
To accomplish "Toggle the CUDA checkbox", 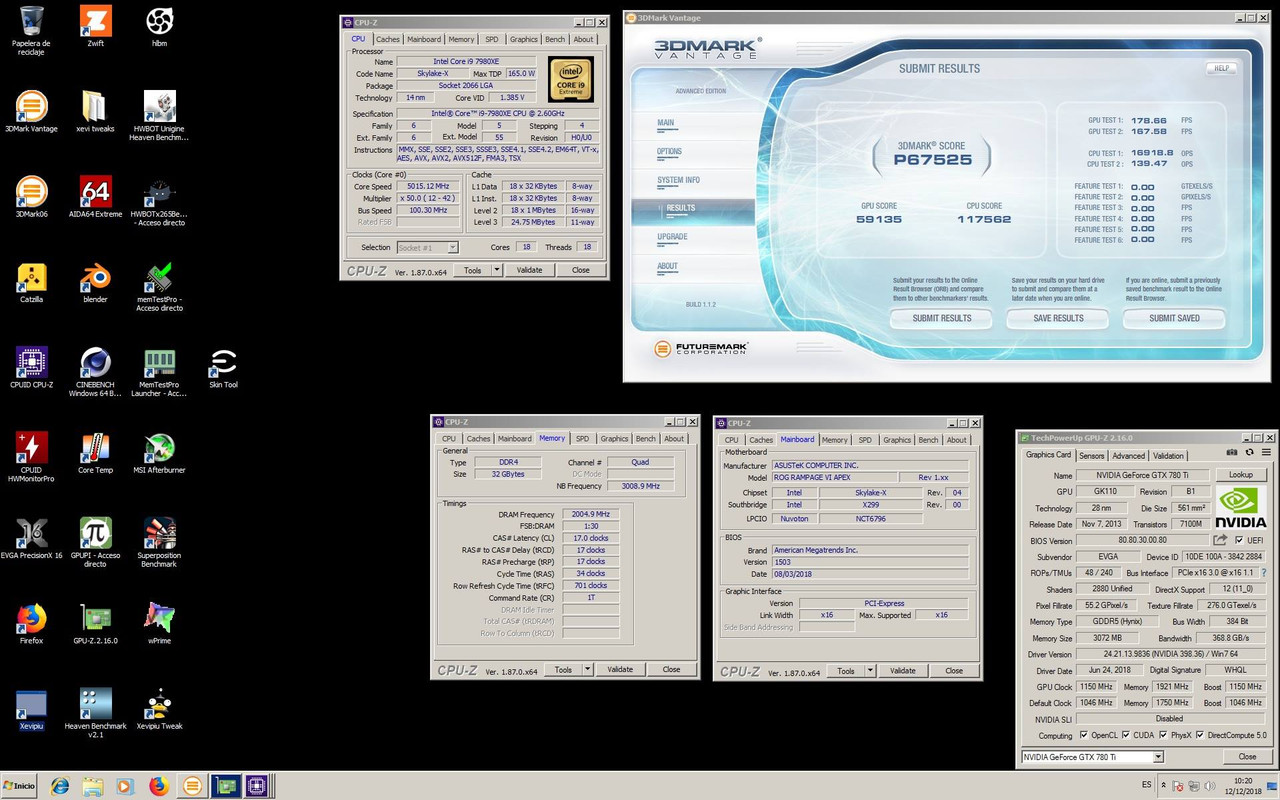I will [x=1125, y=735].
